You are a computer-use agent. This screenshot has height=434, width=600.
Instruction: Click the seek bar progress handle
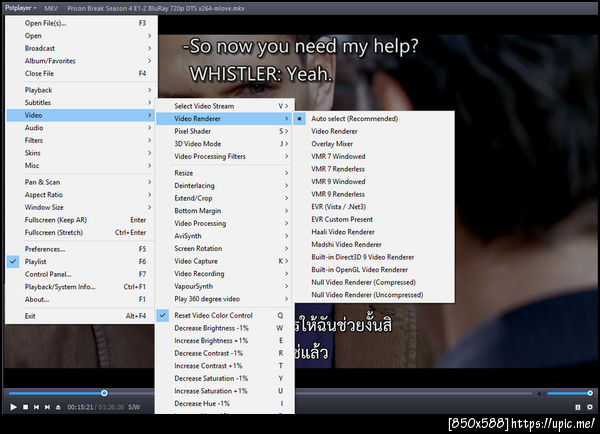click(x=104, y=393)
